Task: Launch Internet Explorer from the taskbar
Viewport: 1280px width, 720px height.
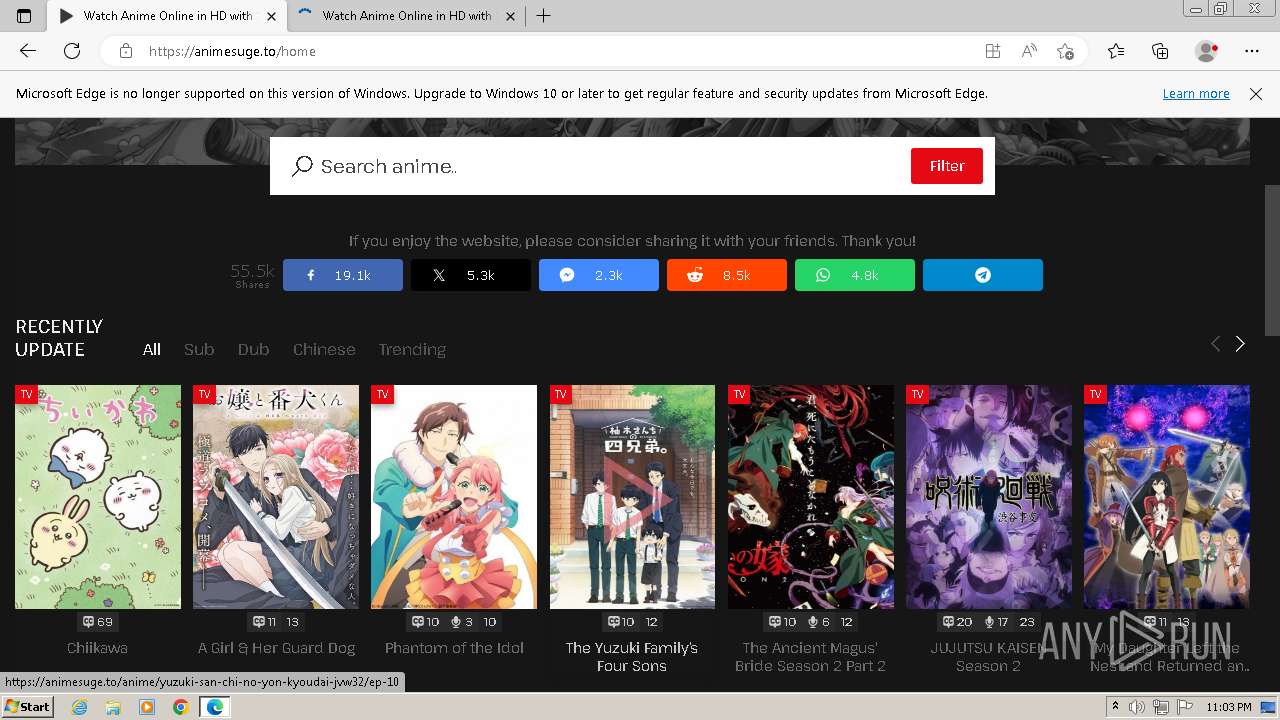Action: (x=80, y=707)
